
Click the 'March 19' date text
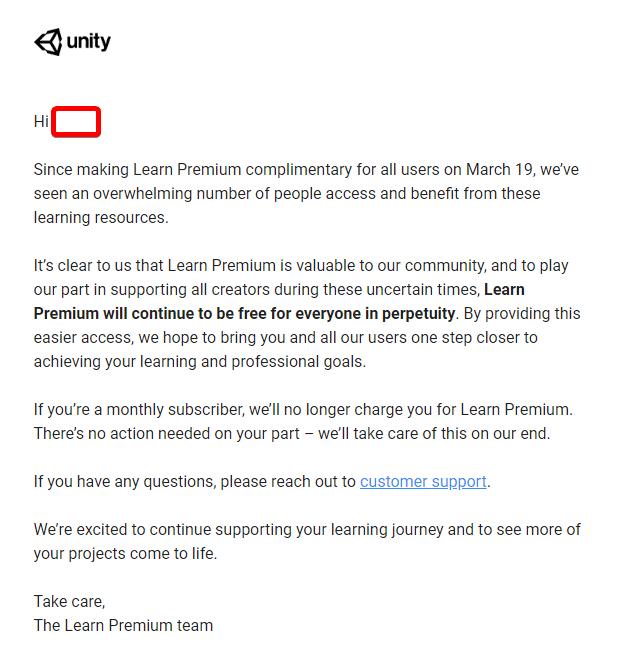coord(499,169)
